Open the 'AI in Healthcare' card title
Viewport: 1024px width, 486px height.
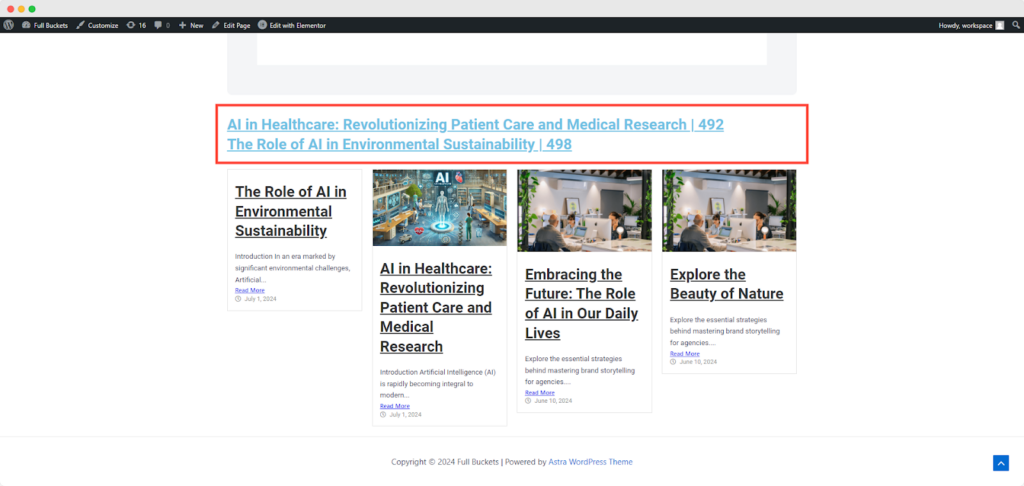[436, 307]
